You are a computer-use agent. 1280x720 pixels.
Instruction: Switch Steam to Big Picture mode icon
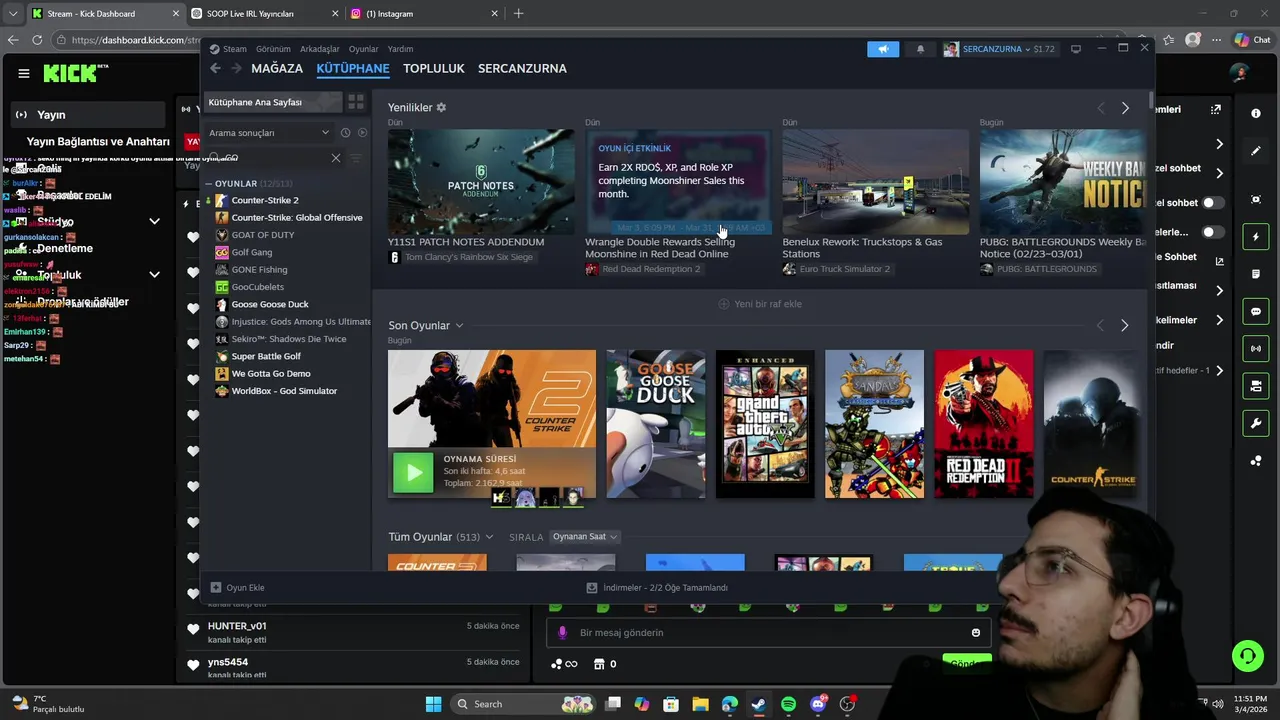pyautogui.click(x=1076, y=49)
